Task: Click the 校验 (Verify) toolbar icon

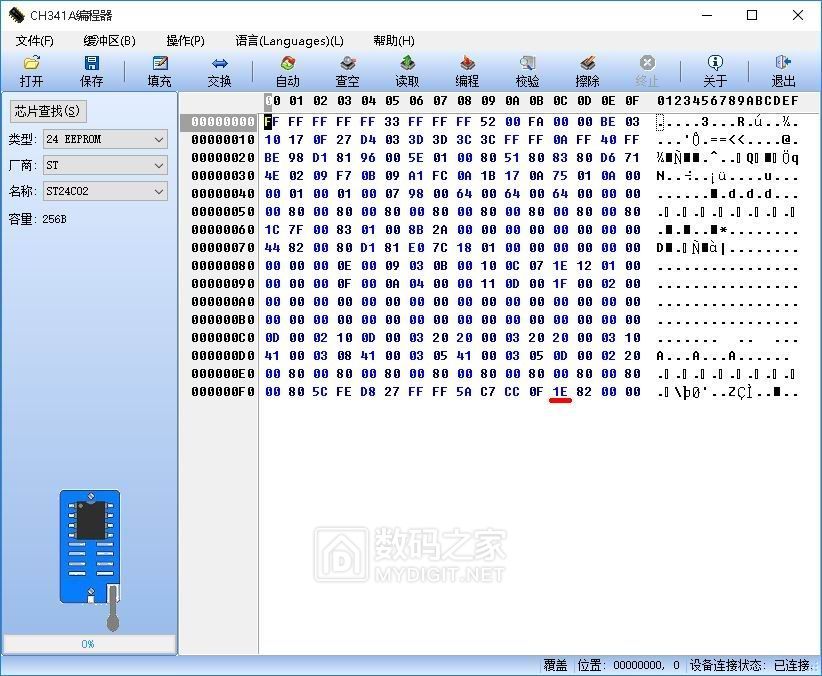Action: 527,71
